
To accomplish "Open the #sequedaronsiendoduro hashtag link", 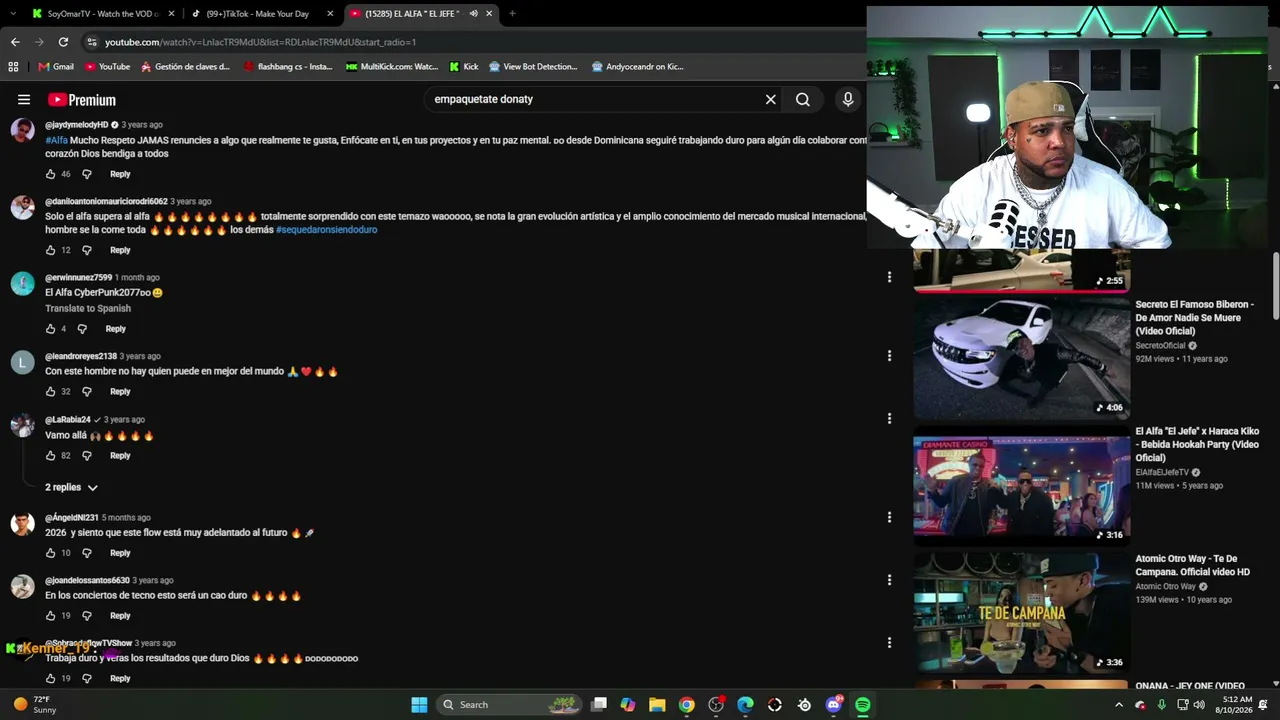I will click(327, 230).
